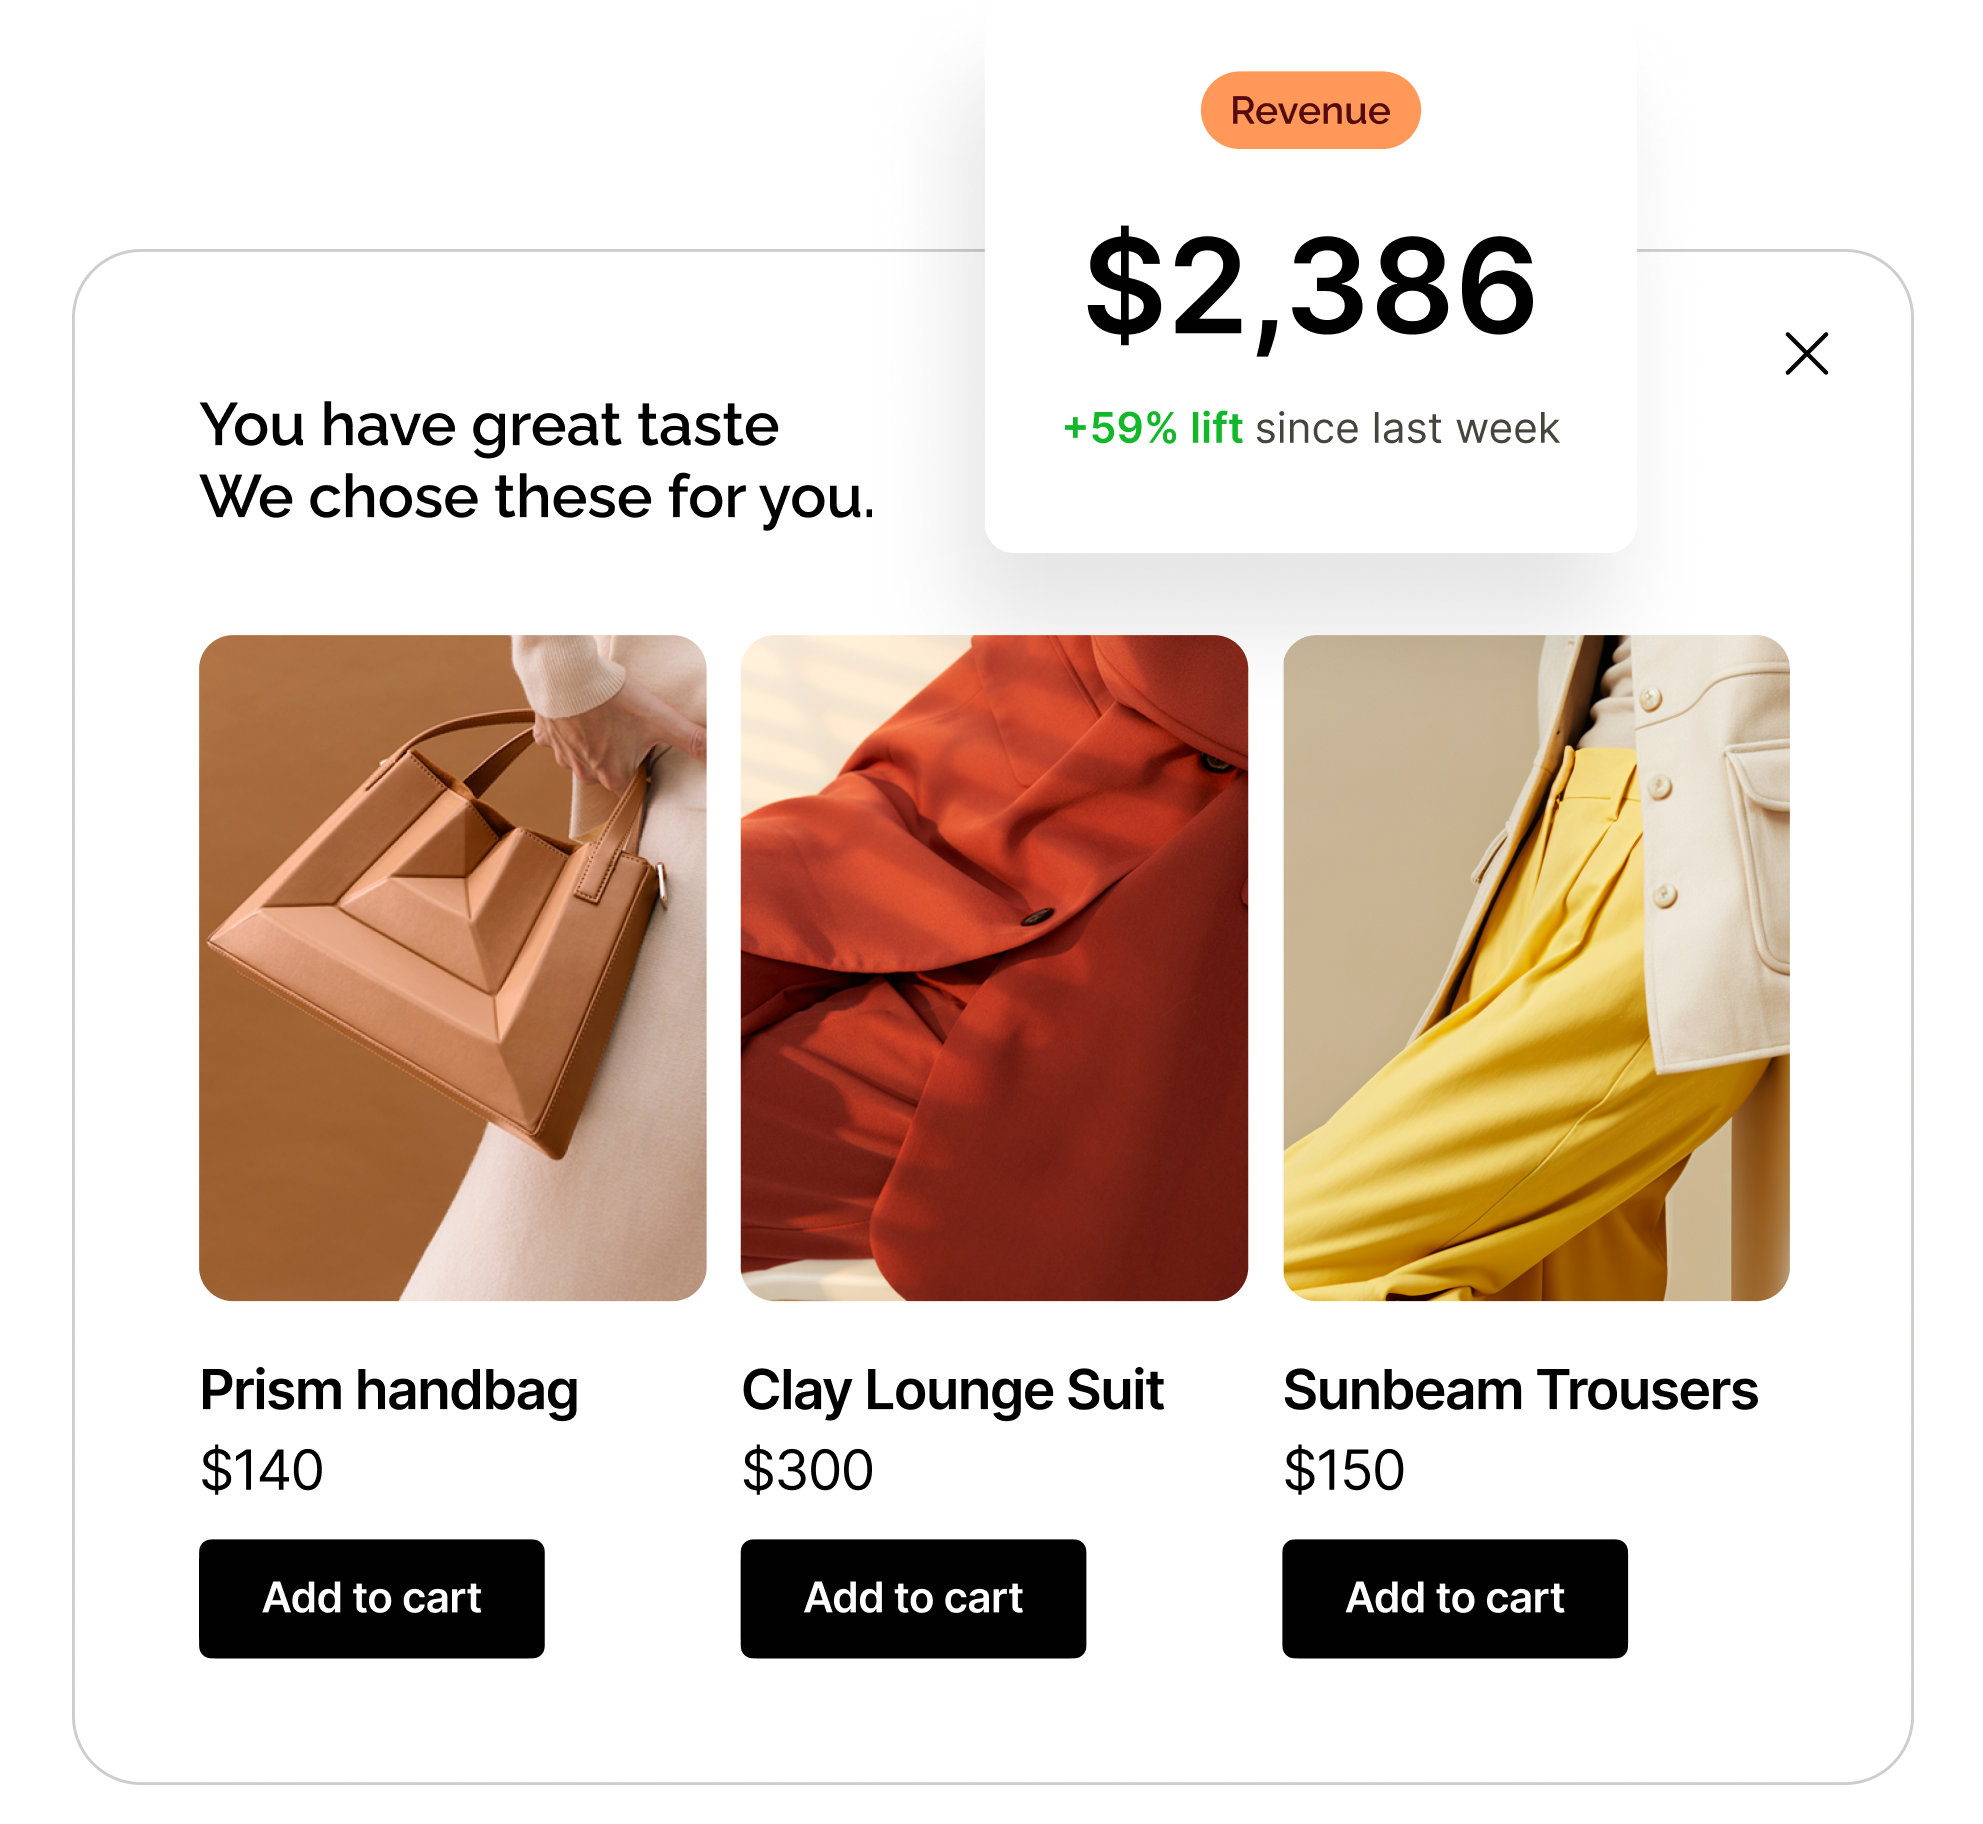
Task: Click the Prism handbag title
Action: [389, 1391]
